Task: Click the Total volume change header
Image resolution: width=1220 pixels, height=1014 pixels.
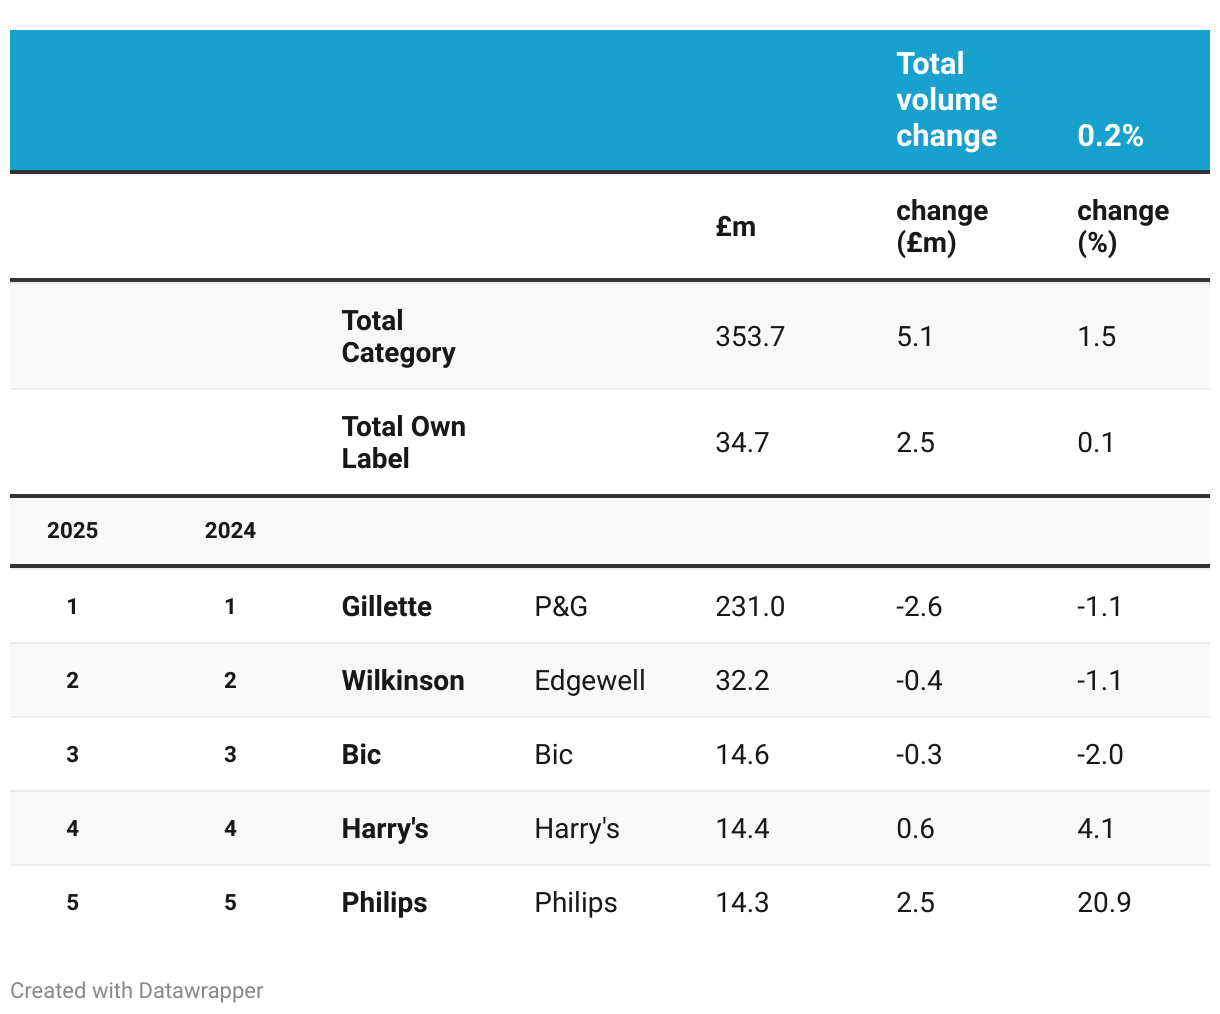Action: click(946, 100)
